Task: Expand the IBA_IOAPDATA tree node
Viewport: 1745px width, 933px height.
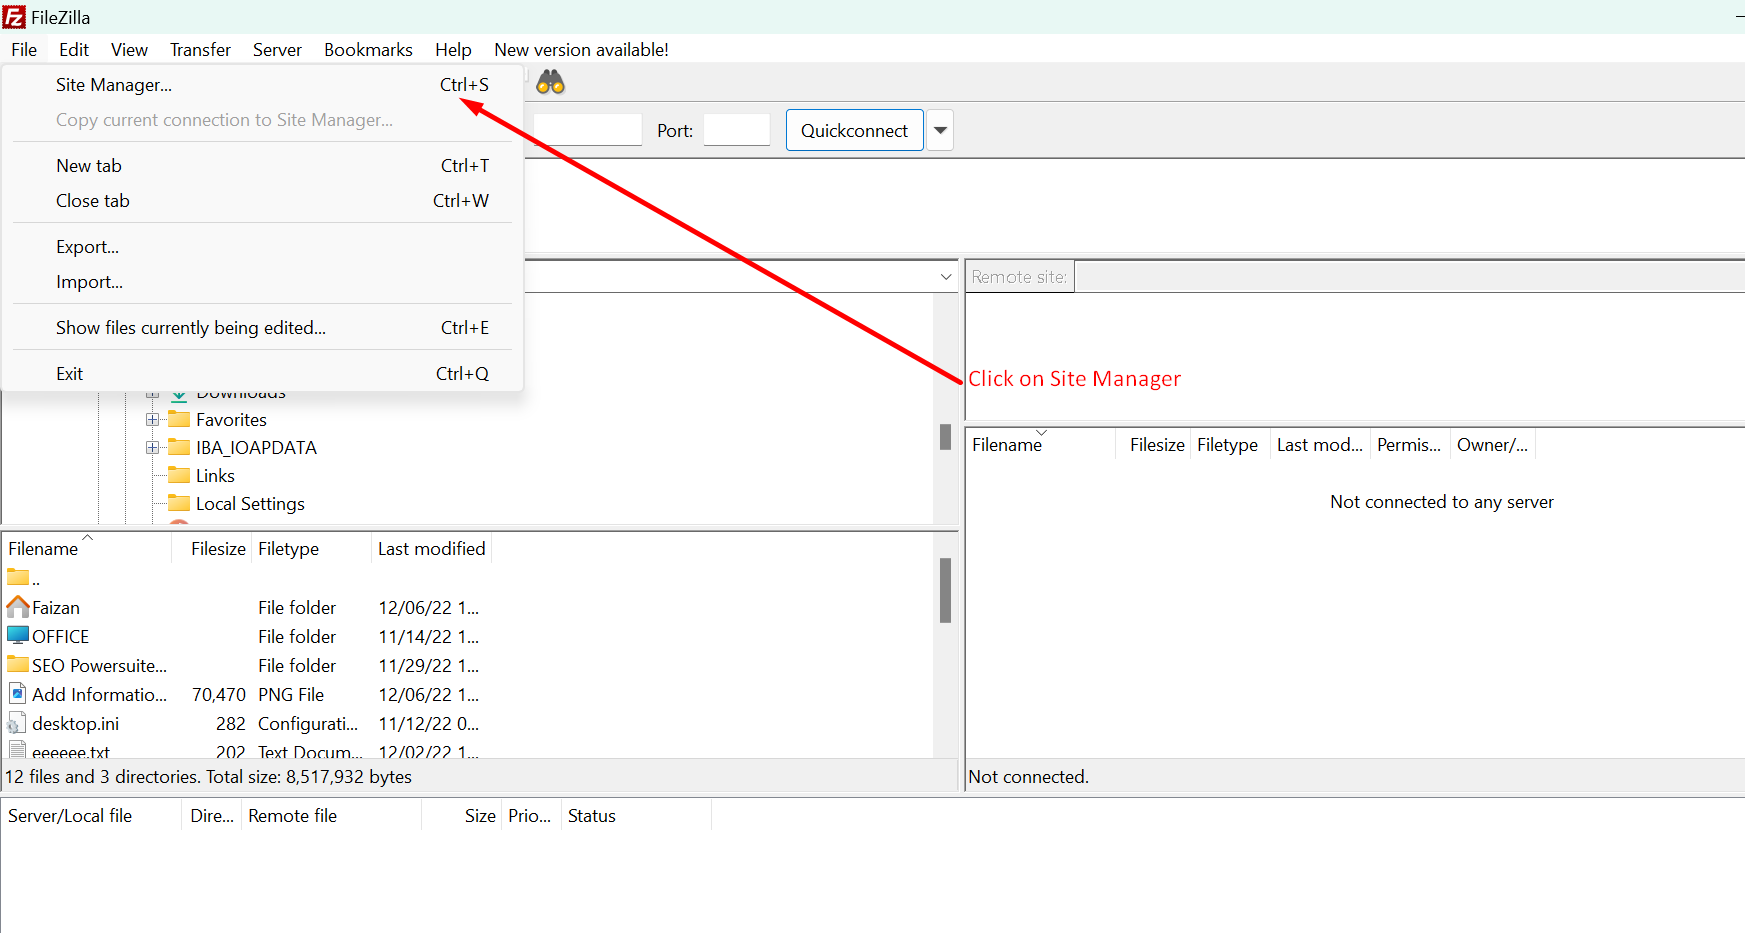Action: [153, 447]
